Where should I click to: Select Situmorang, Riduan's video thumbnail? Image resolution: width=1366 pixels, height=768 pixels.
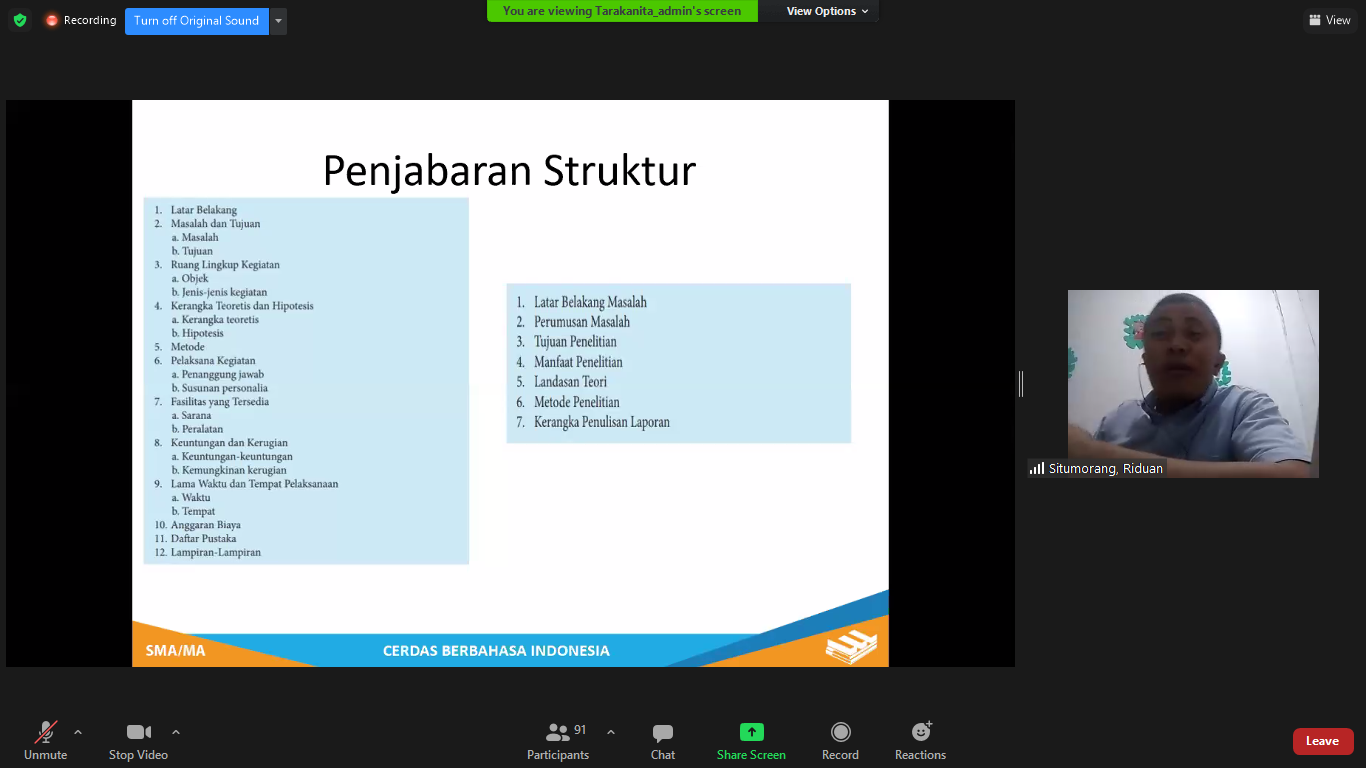click(x=1192, y=383)
